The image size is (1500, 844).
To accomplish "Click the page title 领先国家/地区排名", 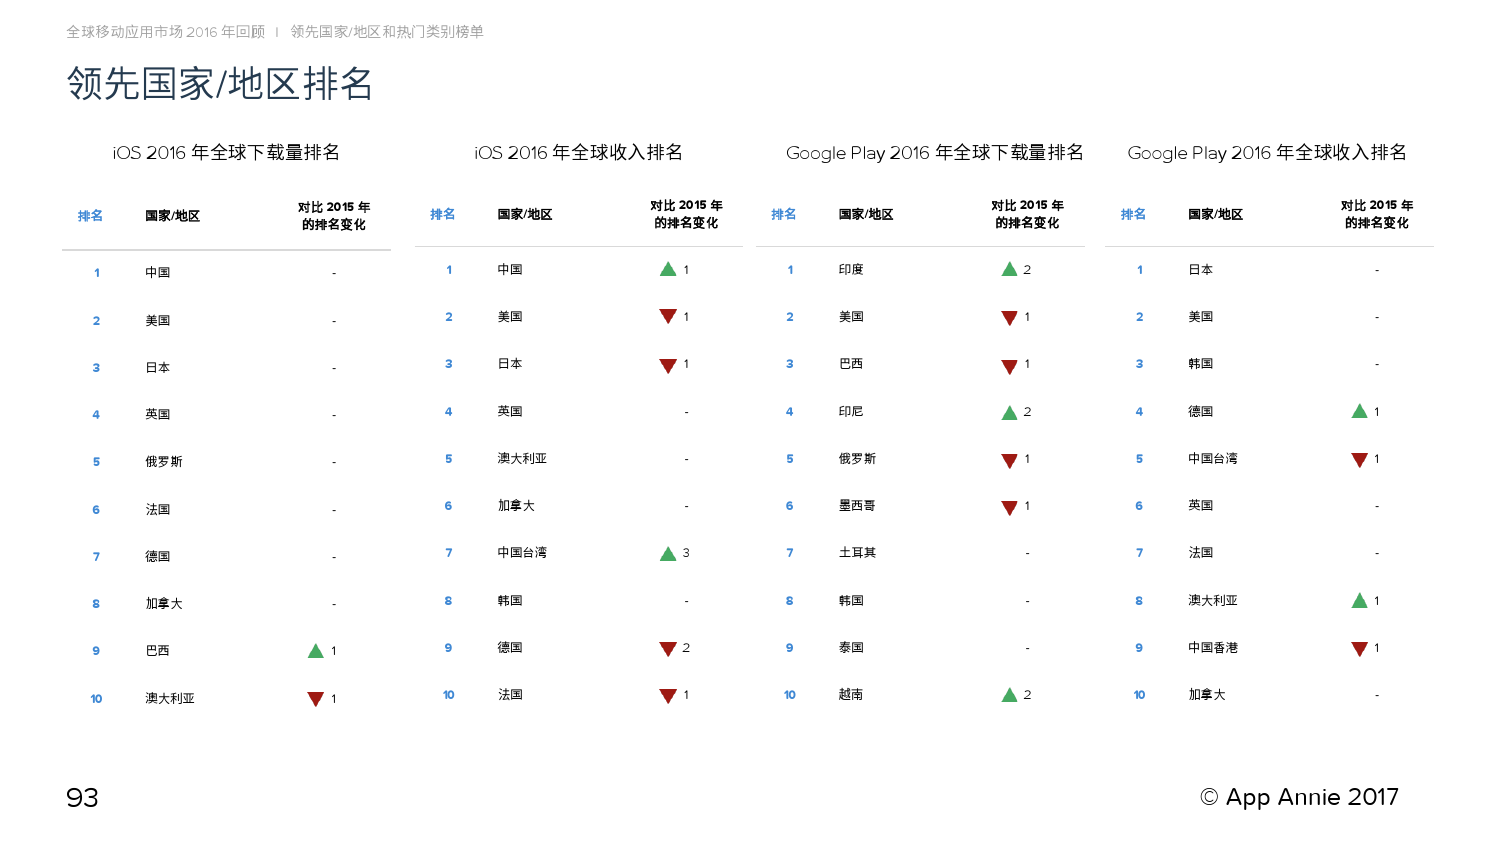I will 220,84.
